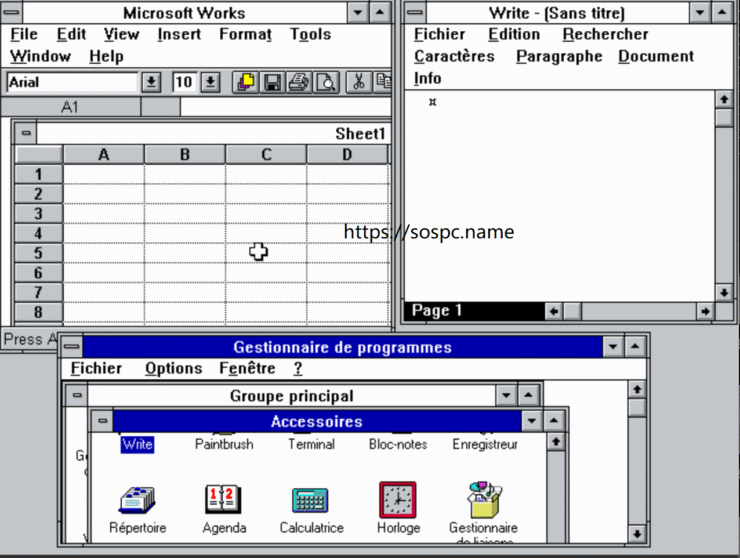740x558 pixels.
Task: Open the Répertoire accessory icon
Action: pos(137,501)
